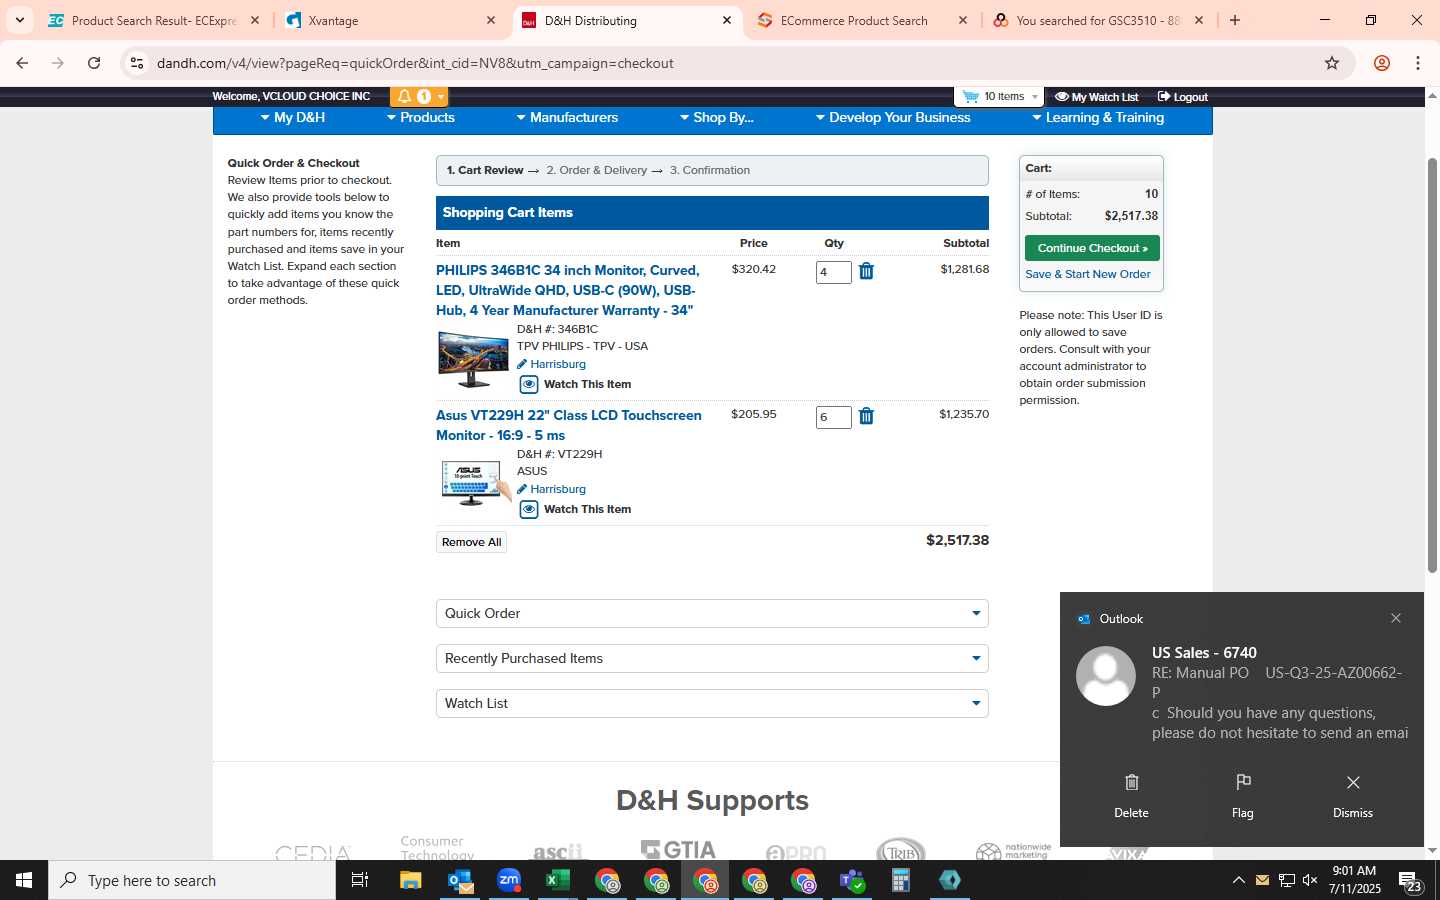Edit quantity field for PHILIPS monitor

pos(833,272)
